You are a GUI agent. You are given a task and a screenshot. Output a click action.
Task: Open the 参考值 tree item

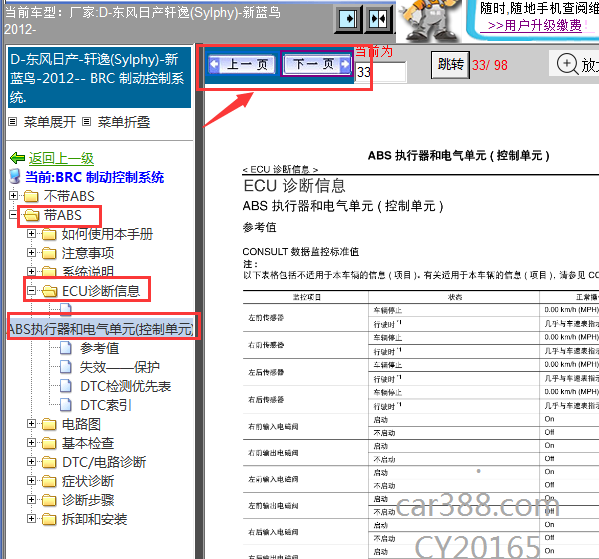tap(100, 348)
